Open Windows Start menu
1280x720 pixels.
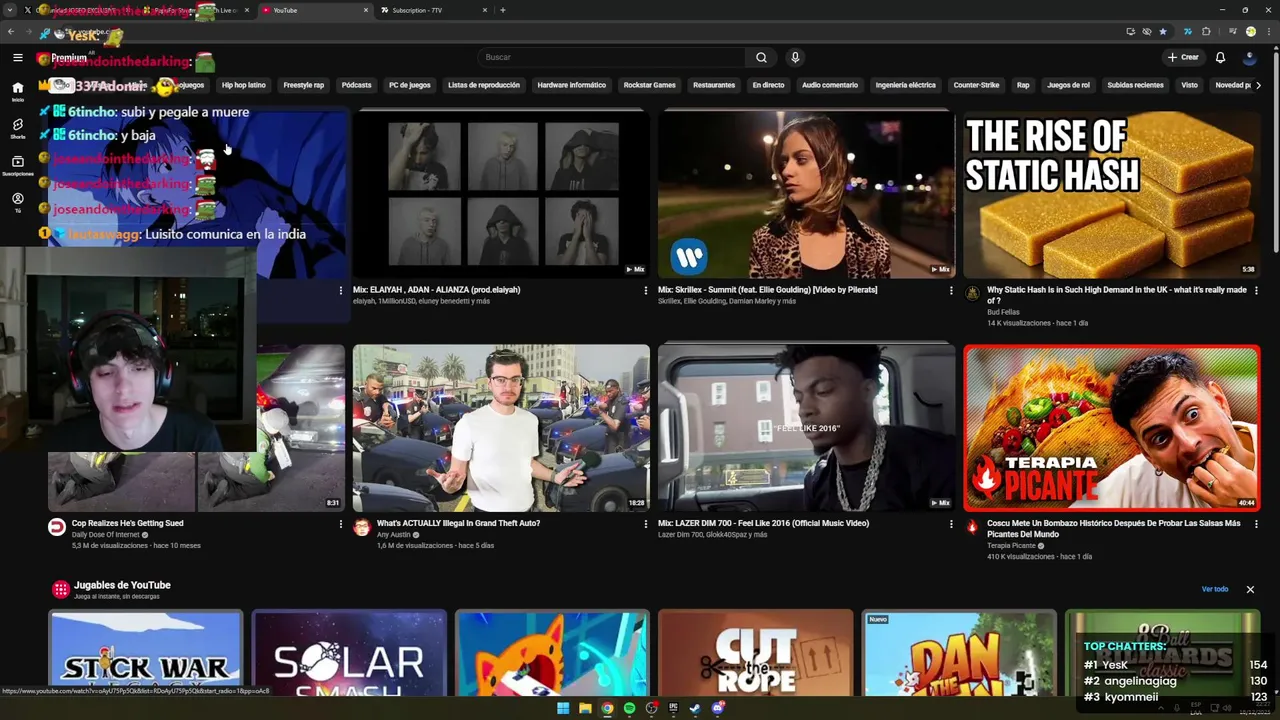(x=563, y=708)
